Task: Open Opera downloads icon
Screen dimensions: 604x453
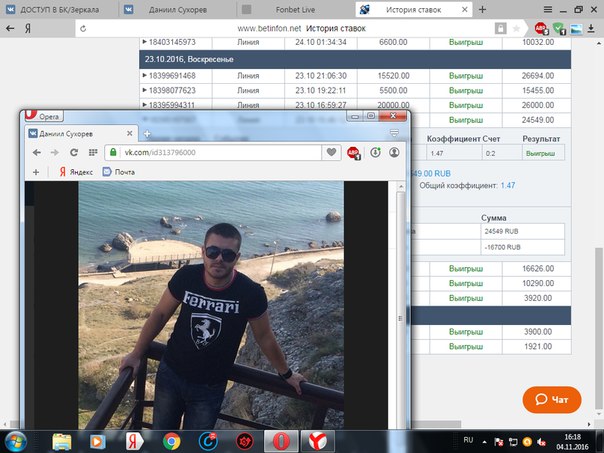Action: [375, 153]
